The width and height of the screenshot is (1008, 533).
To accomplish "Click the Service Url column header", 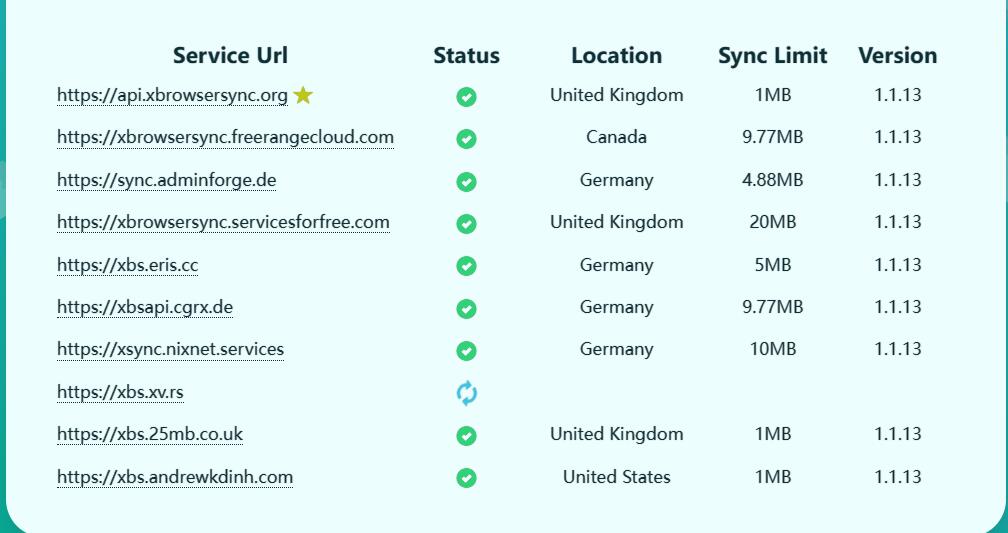I will pyautogui.click(x=230, y=56).
